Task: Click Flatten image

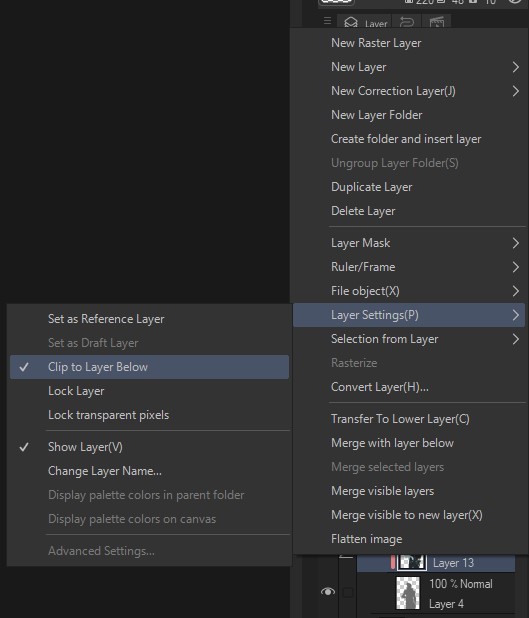Action: point(409,540)
